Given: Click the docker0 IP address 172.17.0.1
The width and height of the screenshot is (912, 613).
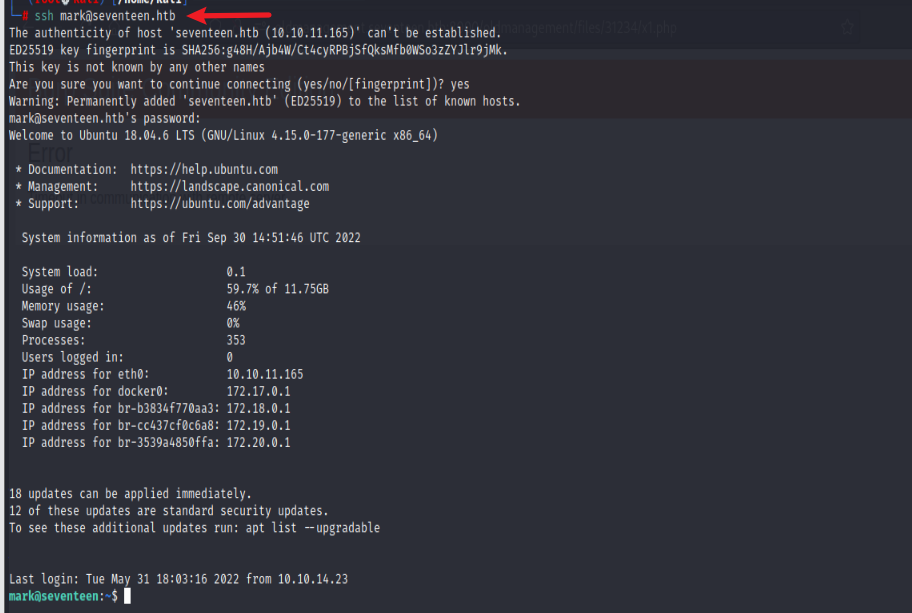Looking at the screenshot, I should tap(258, 391).
